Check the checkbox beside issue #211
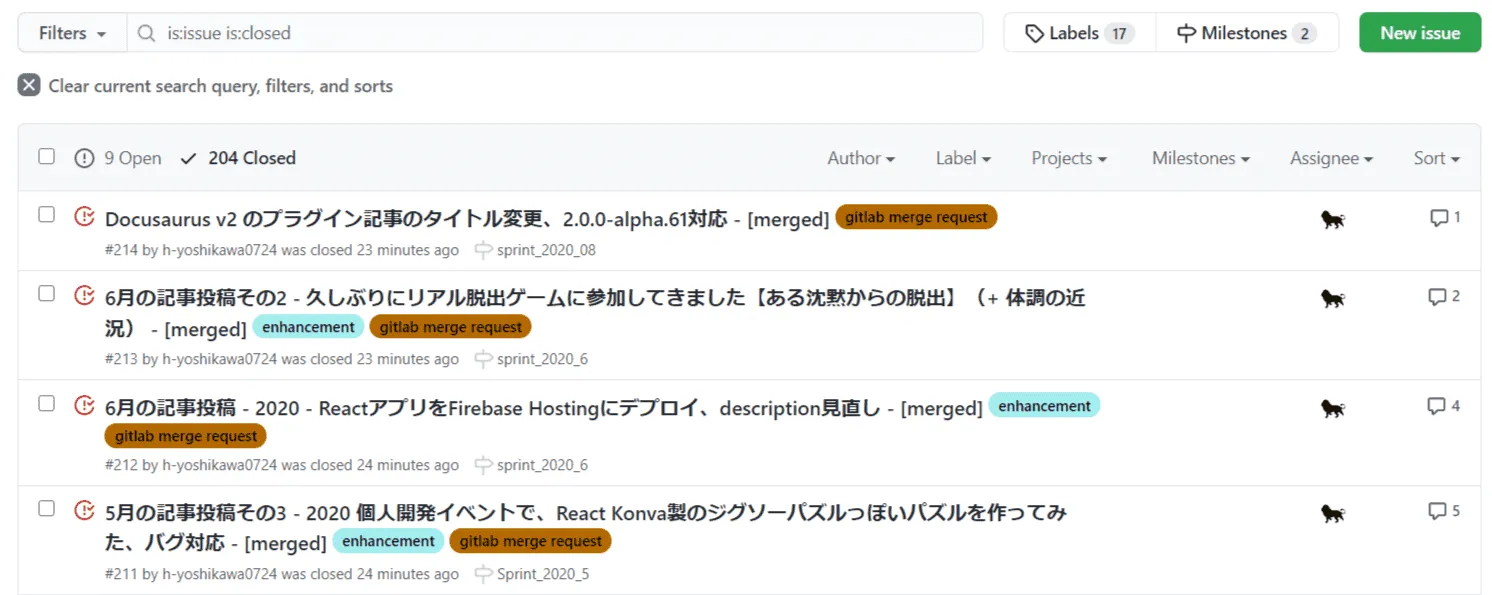1492x595 pixels. (46, 507)
